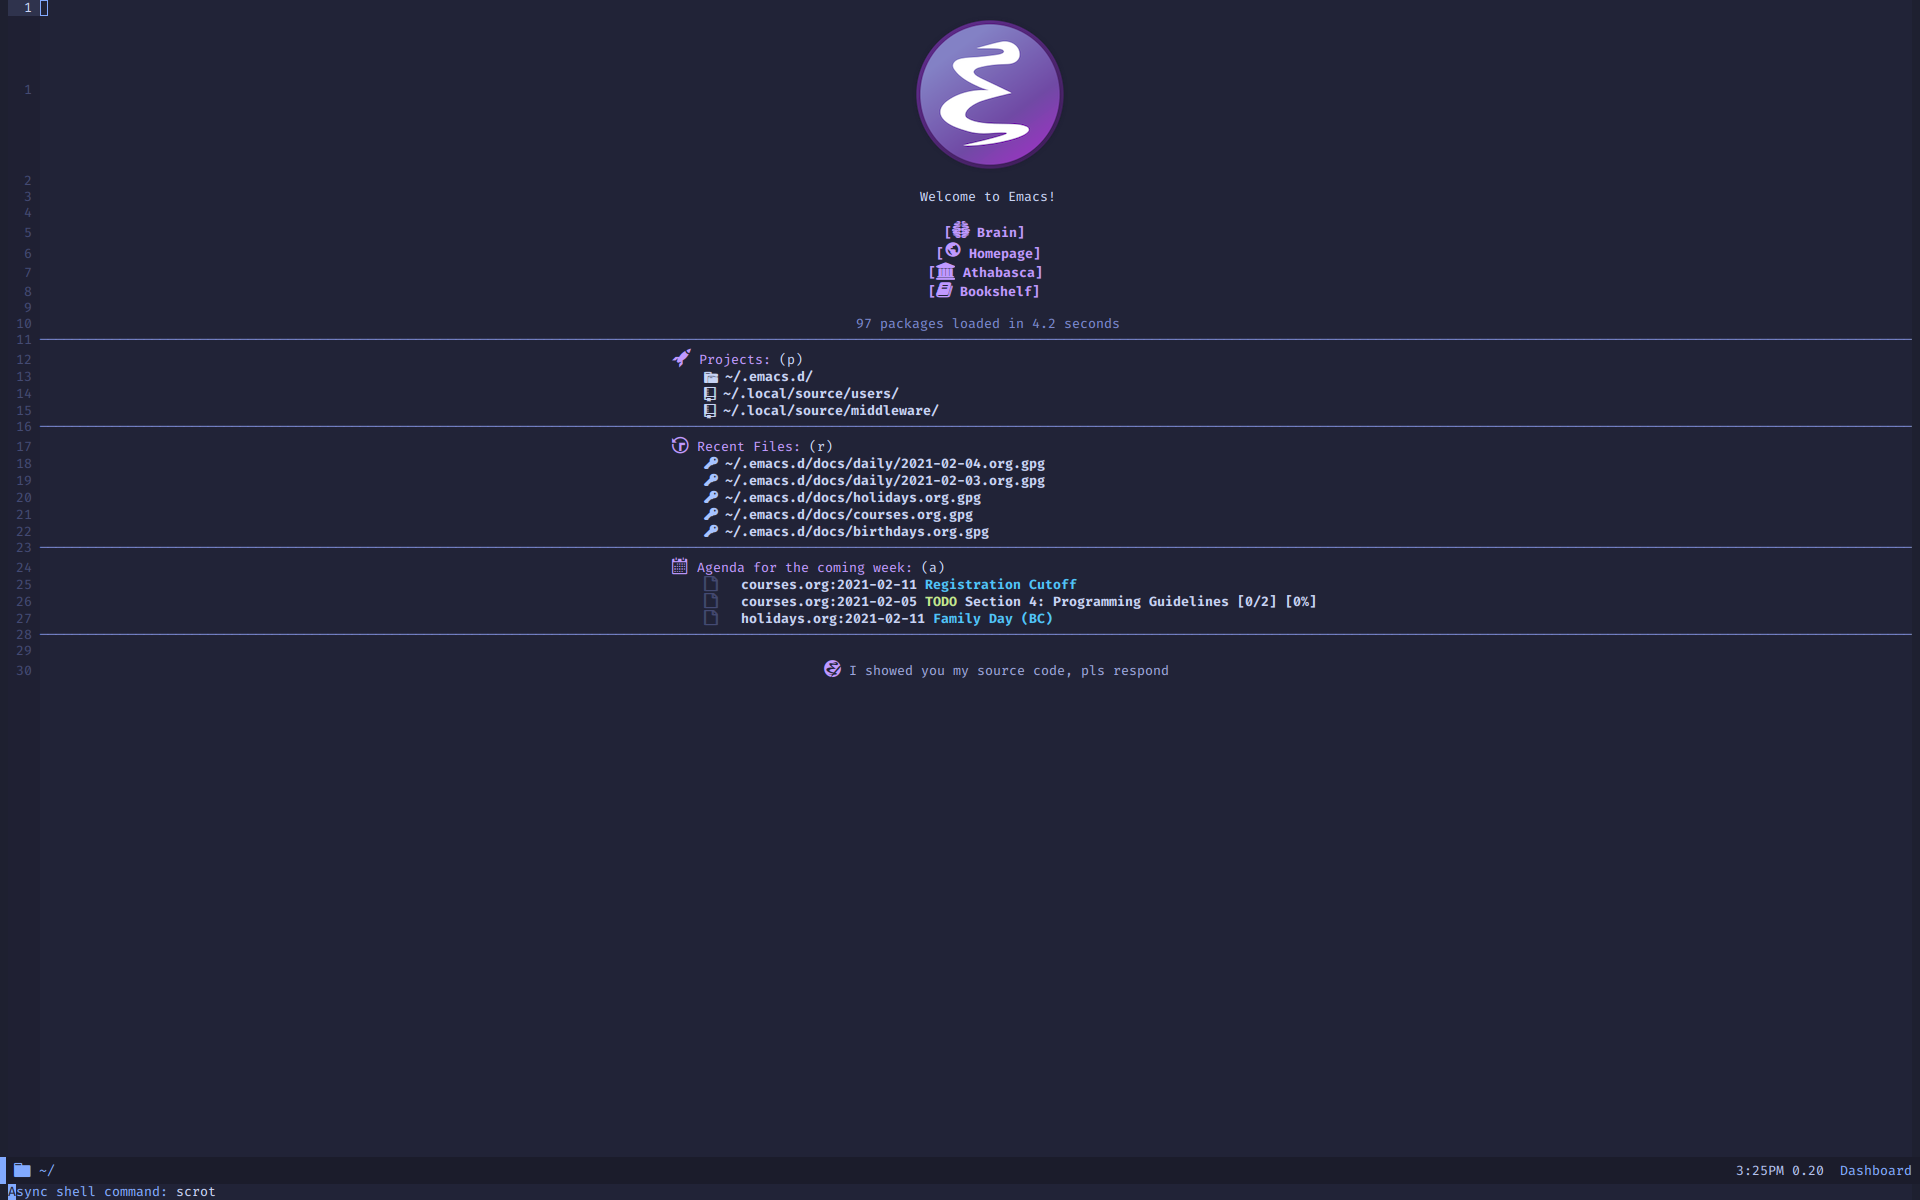1920x1200 pixels.
Task: Click the Emacs dashboard logo icon
Action: [x=988, y=93]
